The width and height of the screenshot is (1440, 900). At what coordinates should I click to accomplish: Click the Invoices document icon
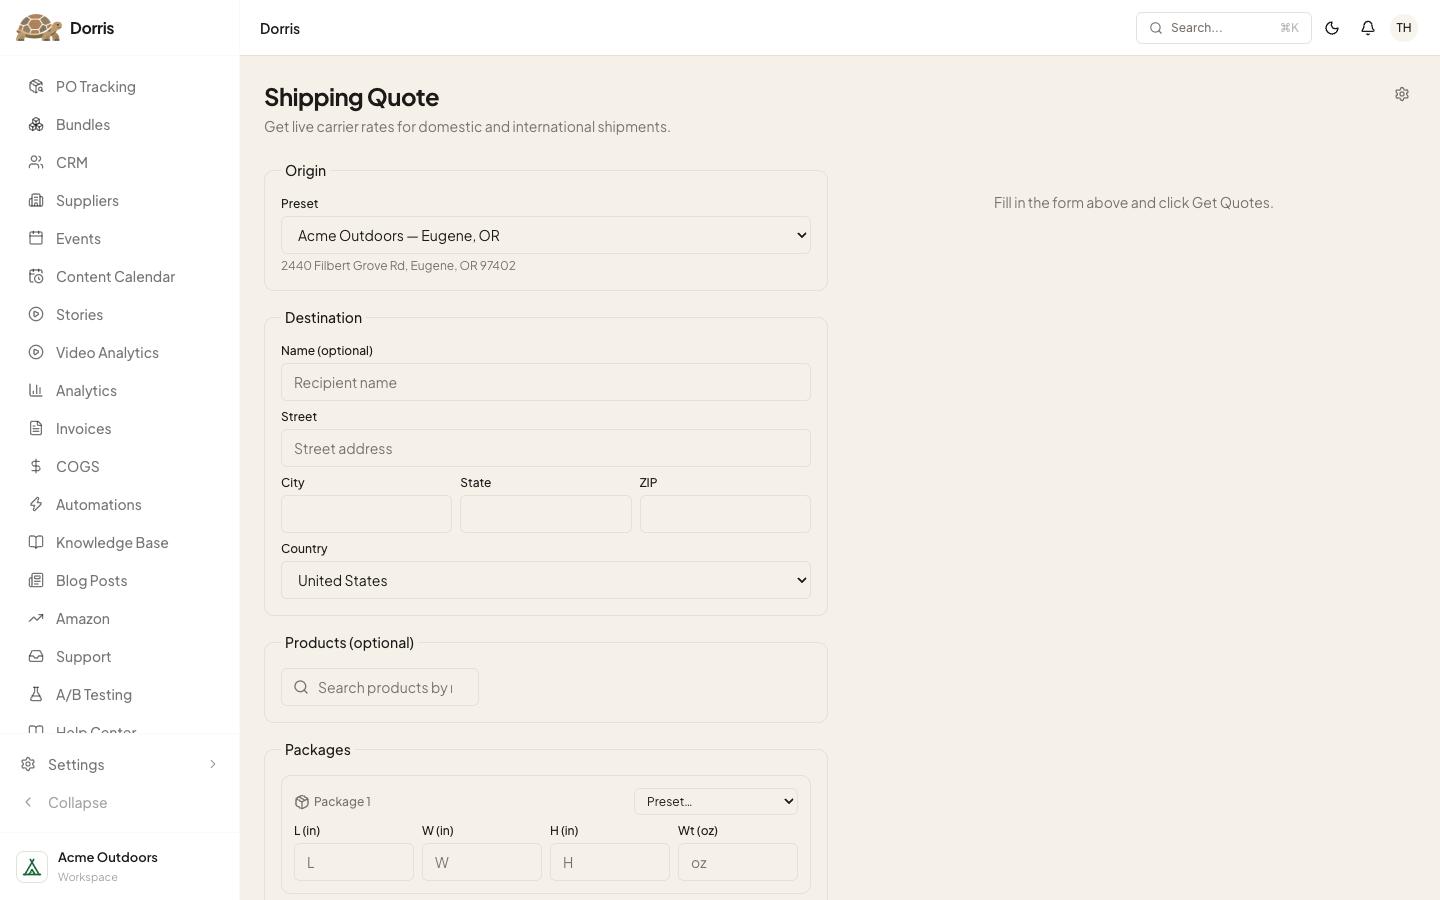[x=36, y=428]
